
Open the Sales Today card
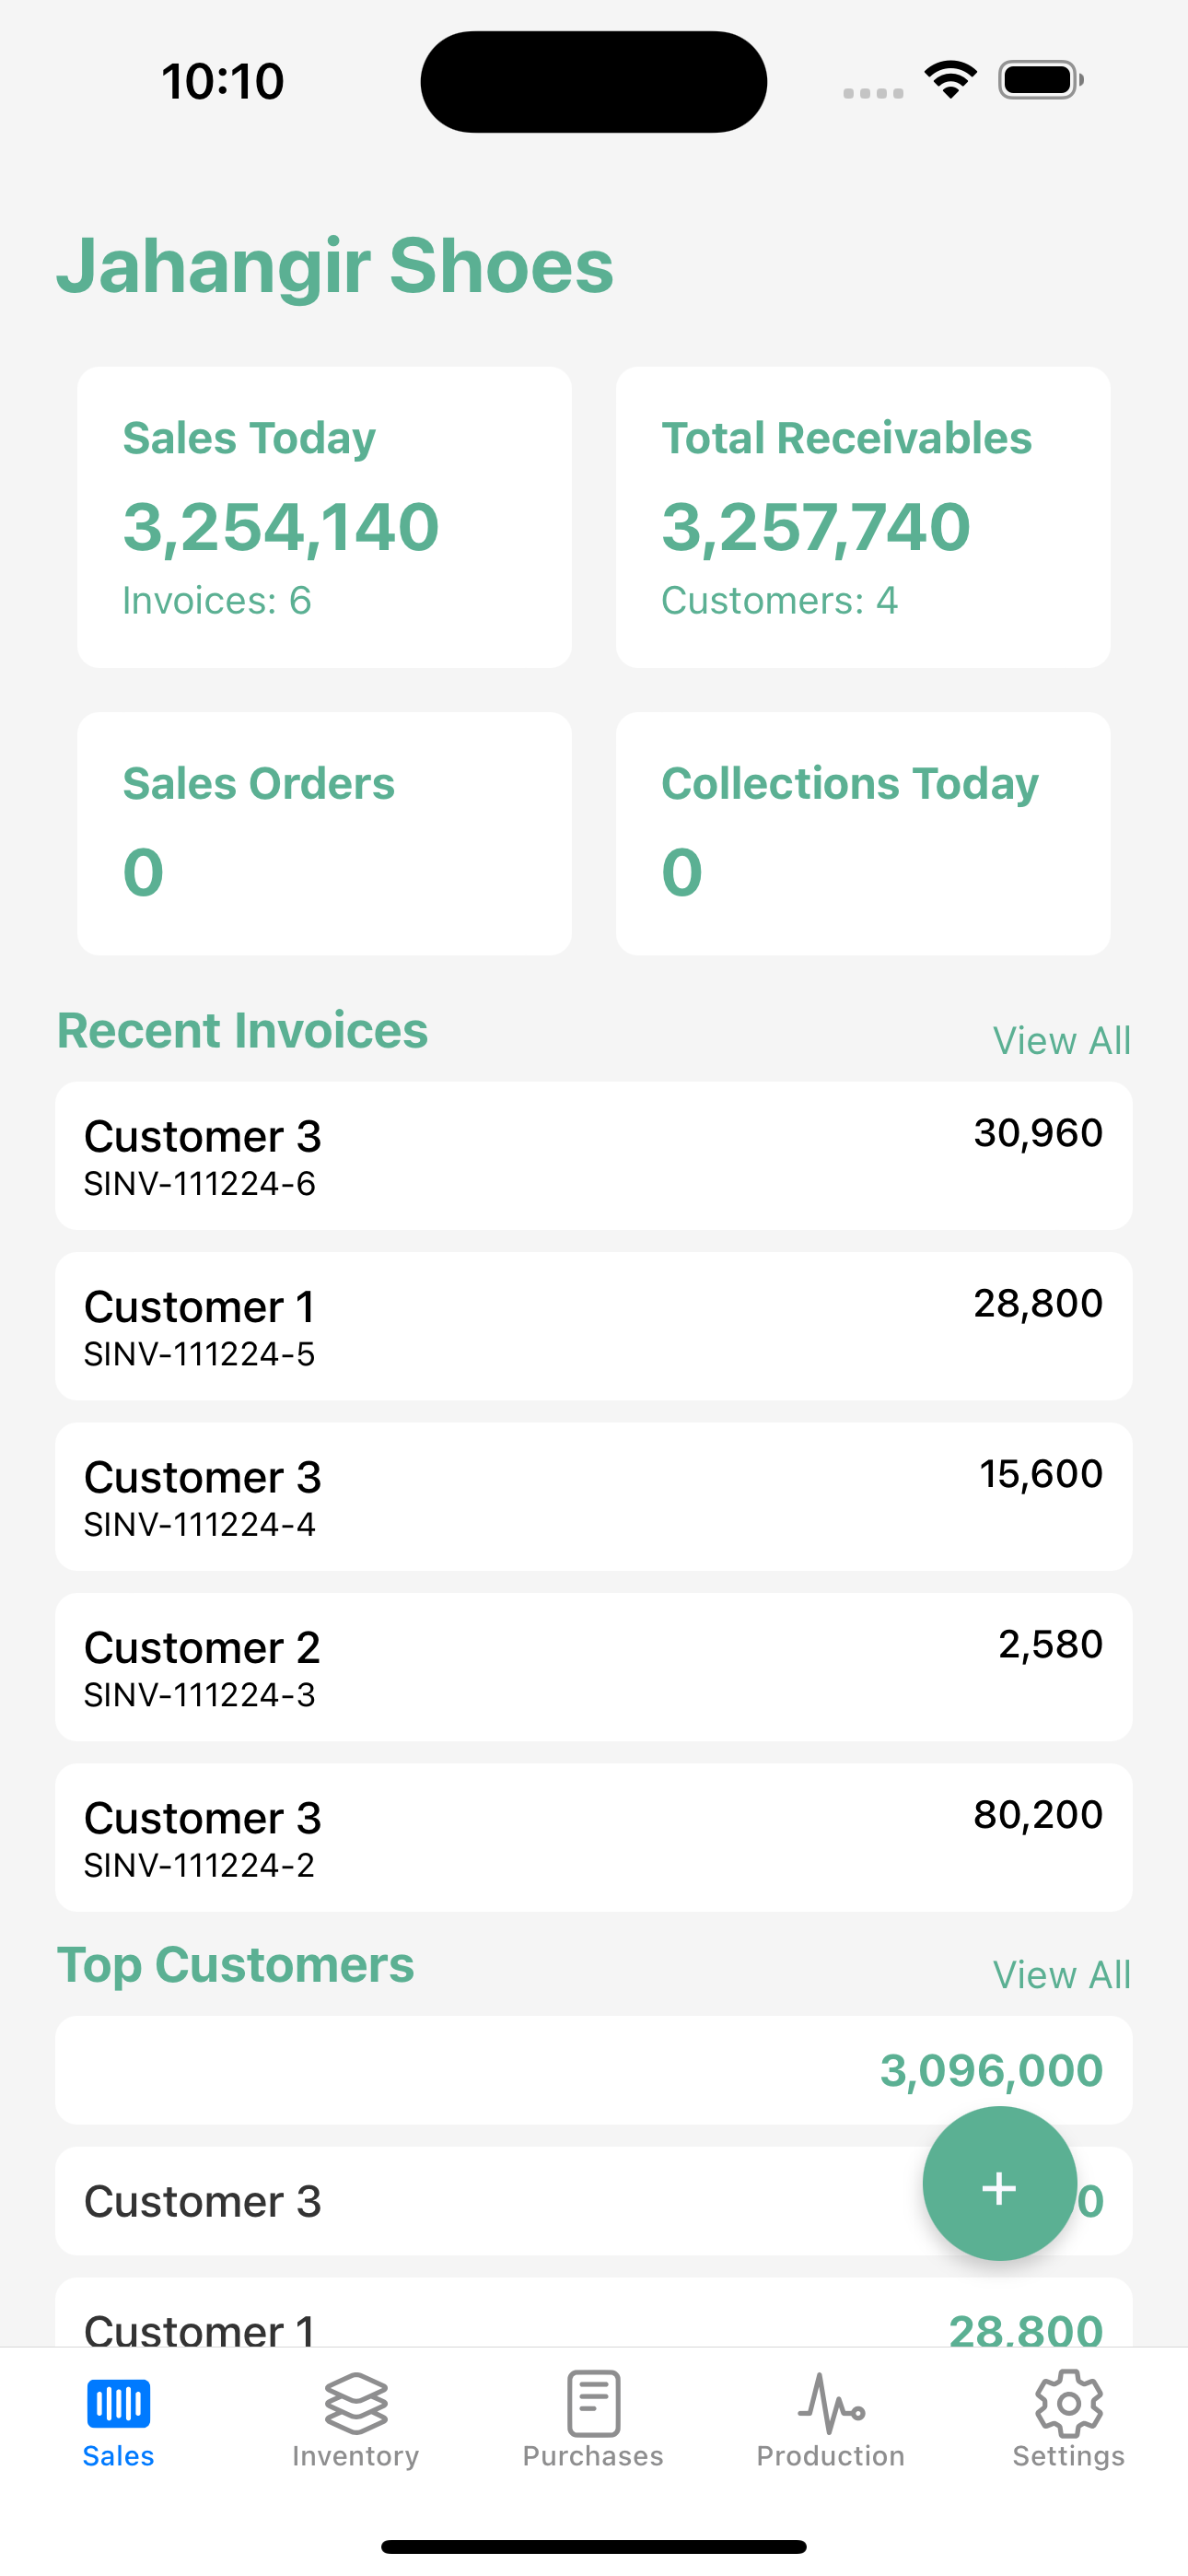[325, 517]
